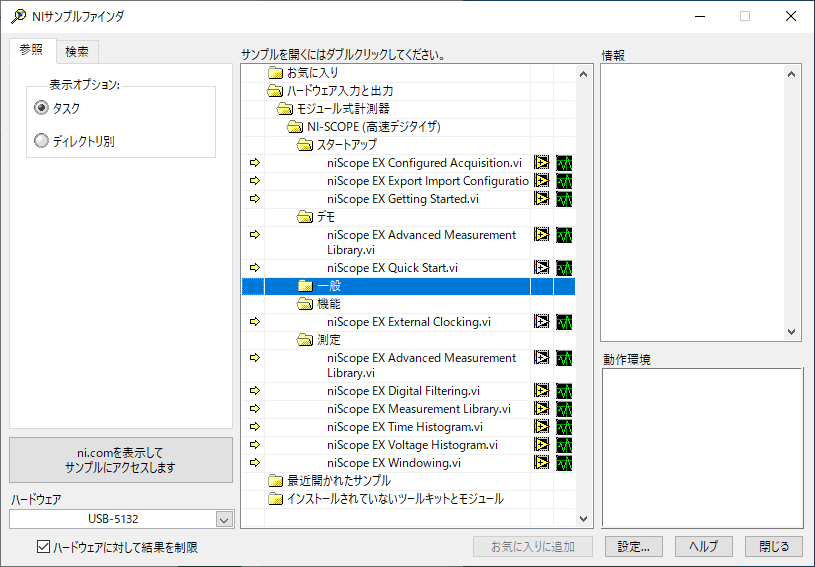Select niScope EX Advanced Measurement Library.vi under 測定
The image size is (815, 567).
(x=422, y=365)
